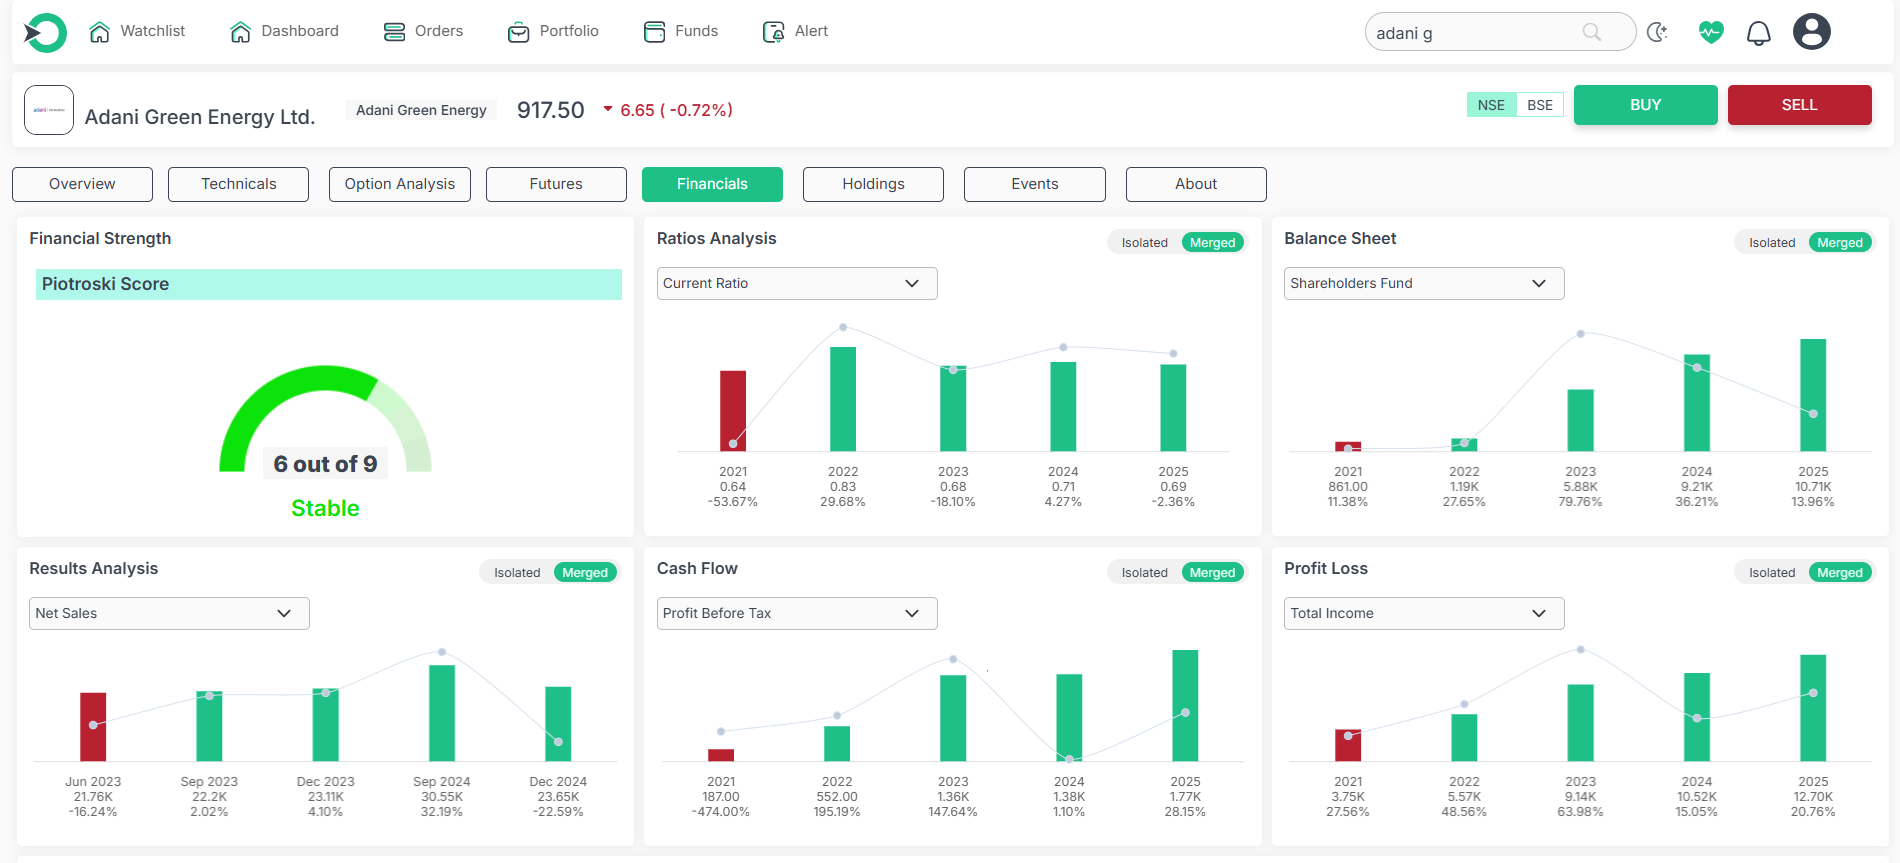1900x863 pixels.
Task: Click red 2021 bar in Ratios Analysis
Action: point(733,411)
